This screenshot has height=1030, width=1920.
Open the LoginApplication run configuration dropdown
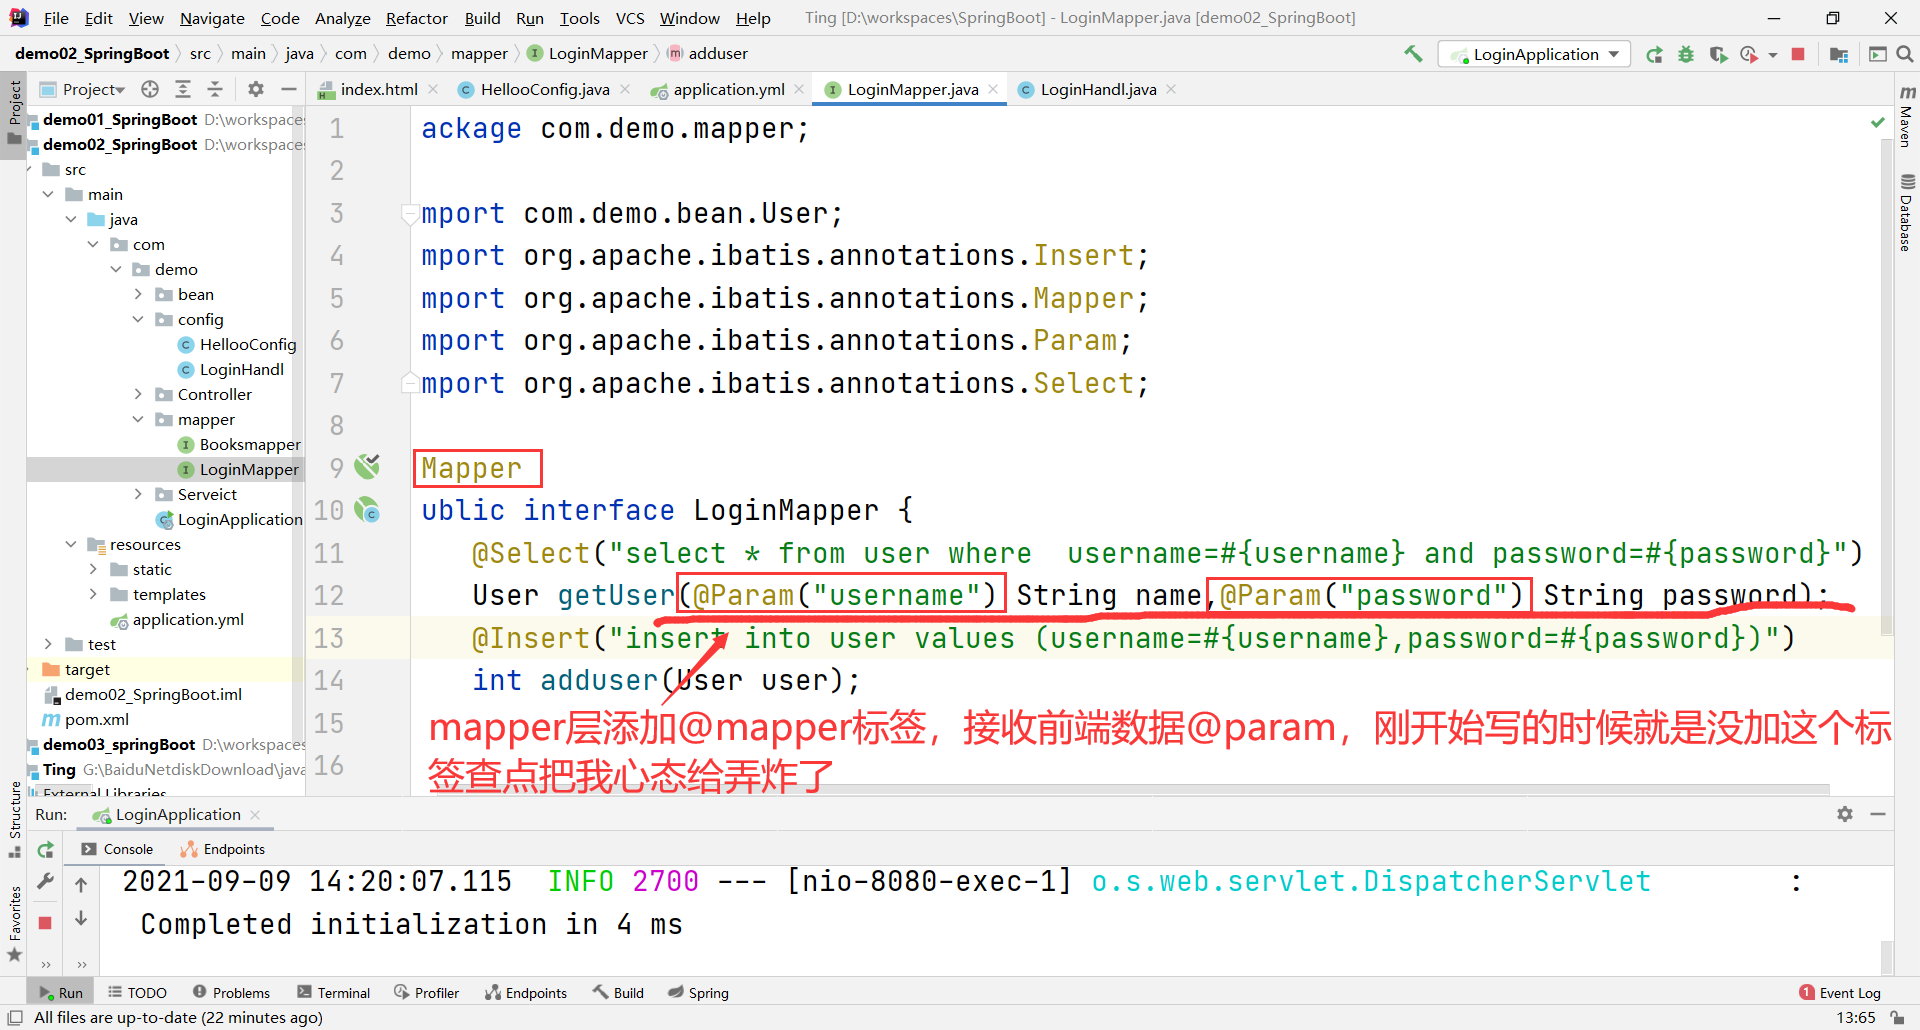pos(1614,54)
